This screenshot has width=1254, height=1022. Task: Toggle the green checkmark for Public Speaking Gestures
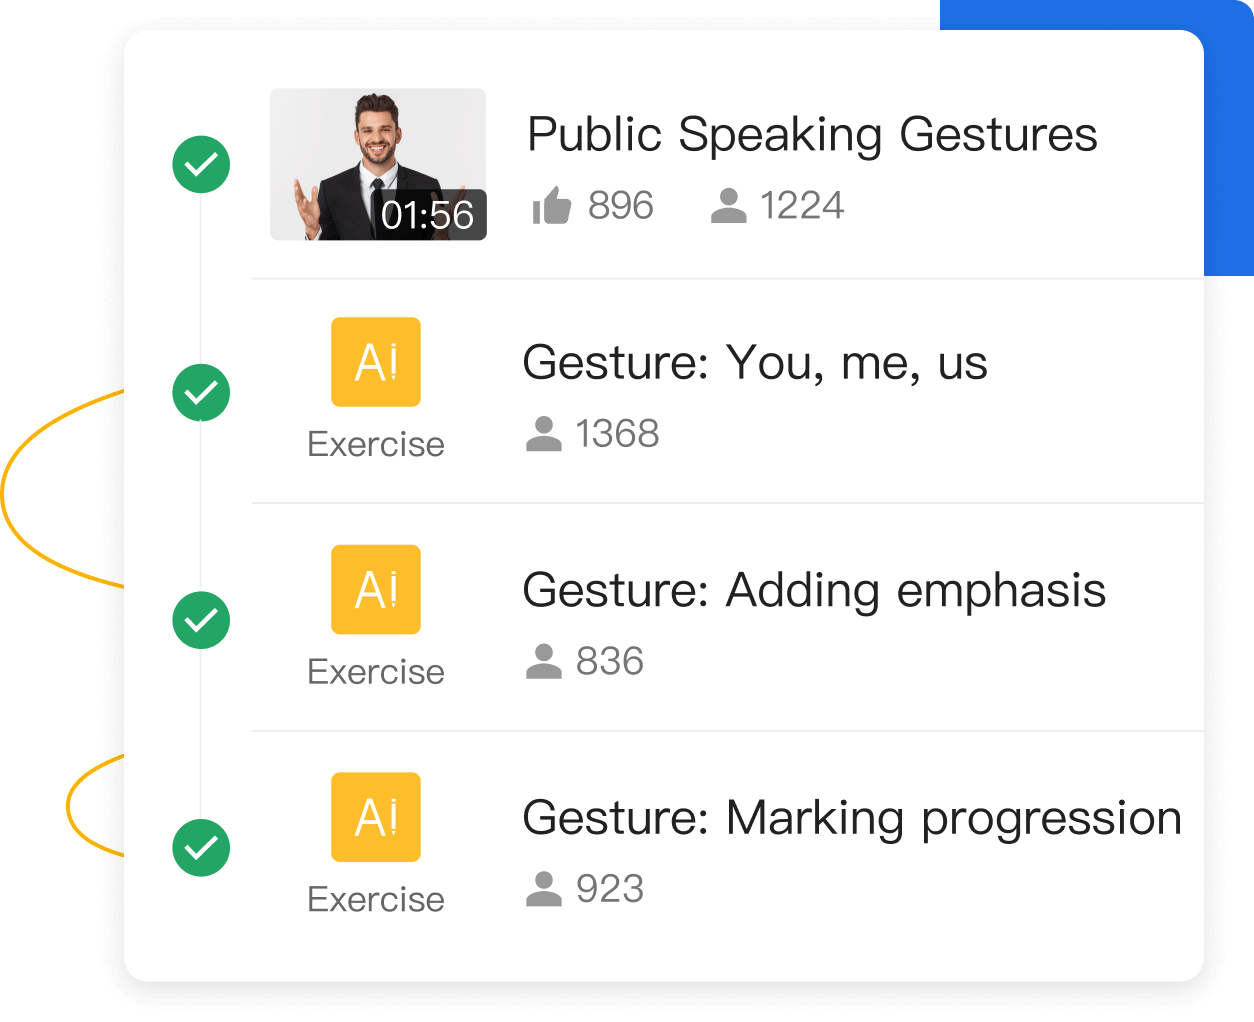(201, 164)
